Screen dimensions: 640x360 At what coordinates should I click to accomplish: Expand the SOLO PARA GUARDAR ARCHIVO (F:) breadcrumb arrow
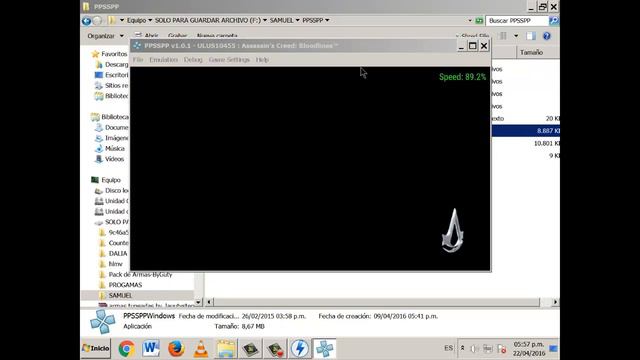(265, 20)
